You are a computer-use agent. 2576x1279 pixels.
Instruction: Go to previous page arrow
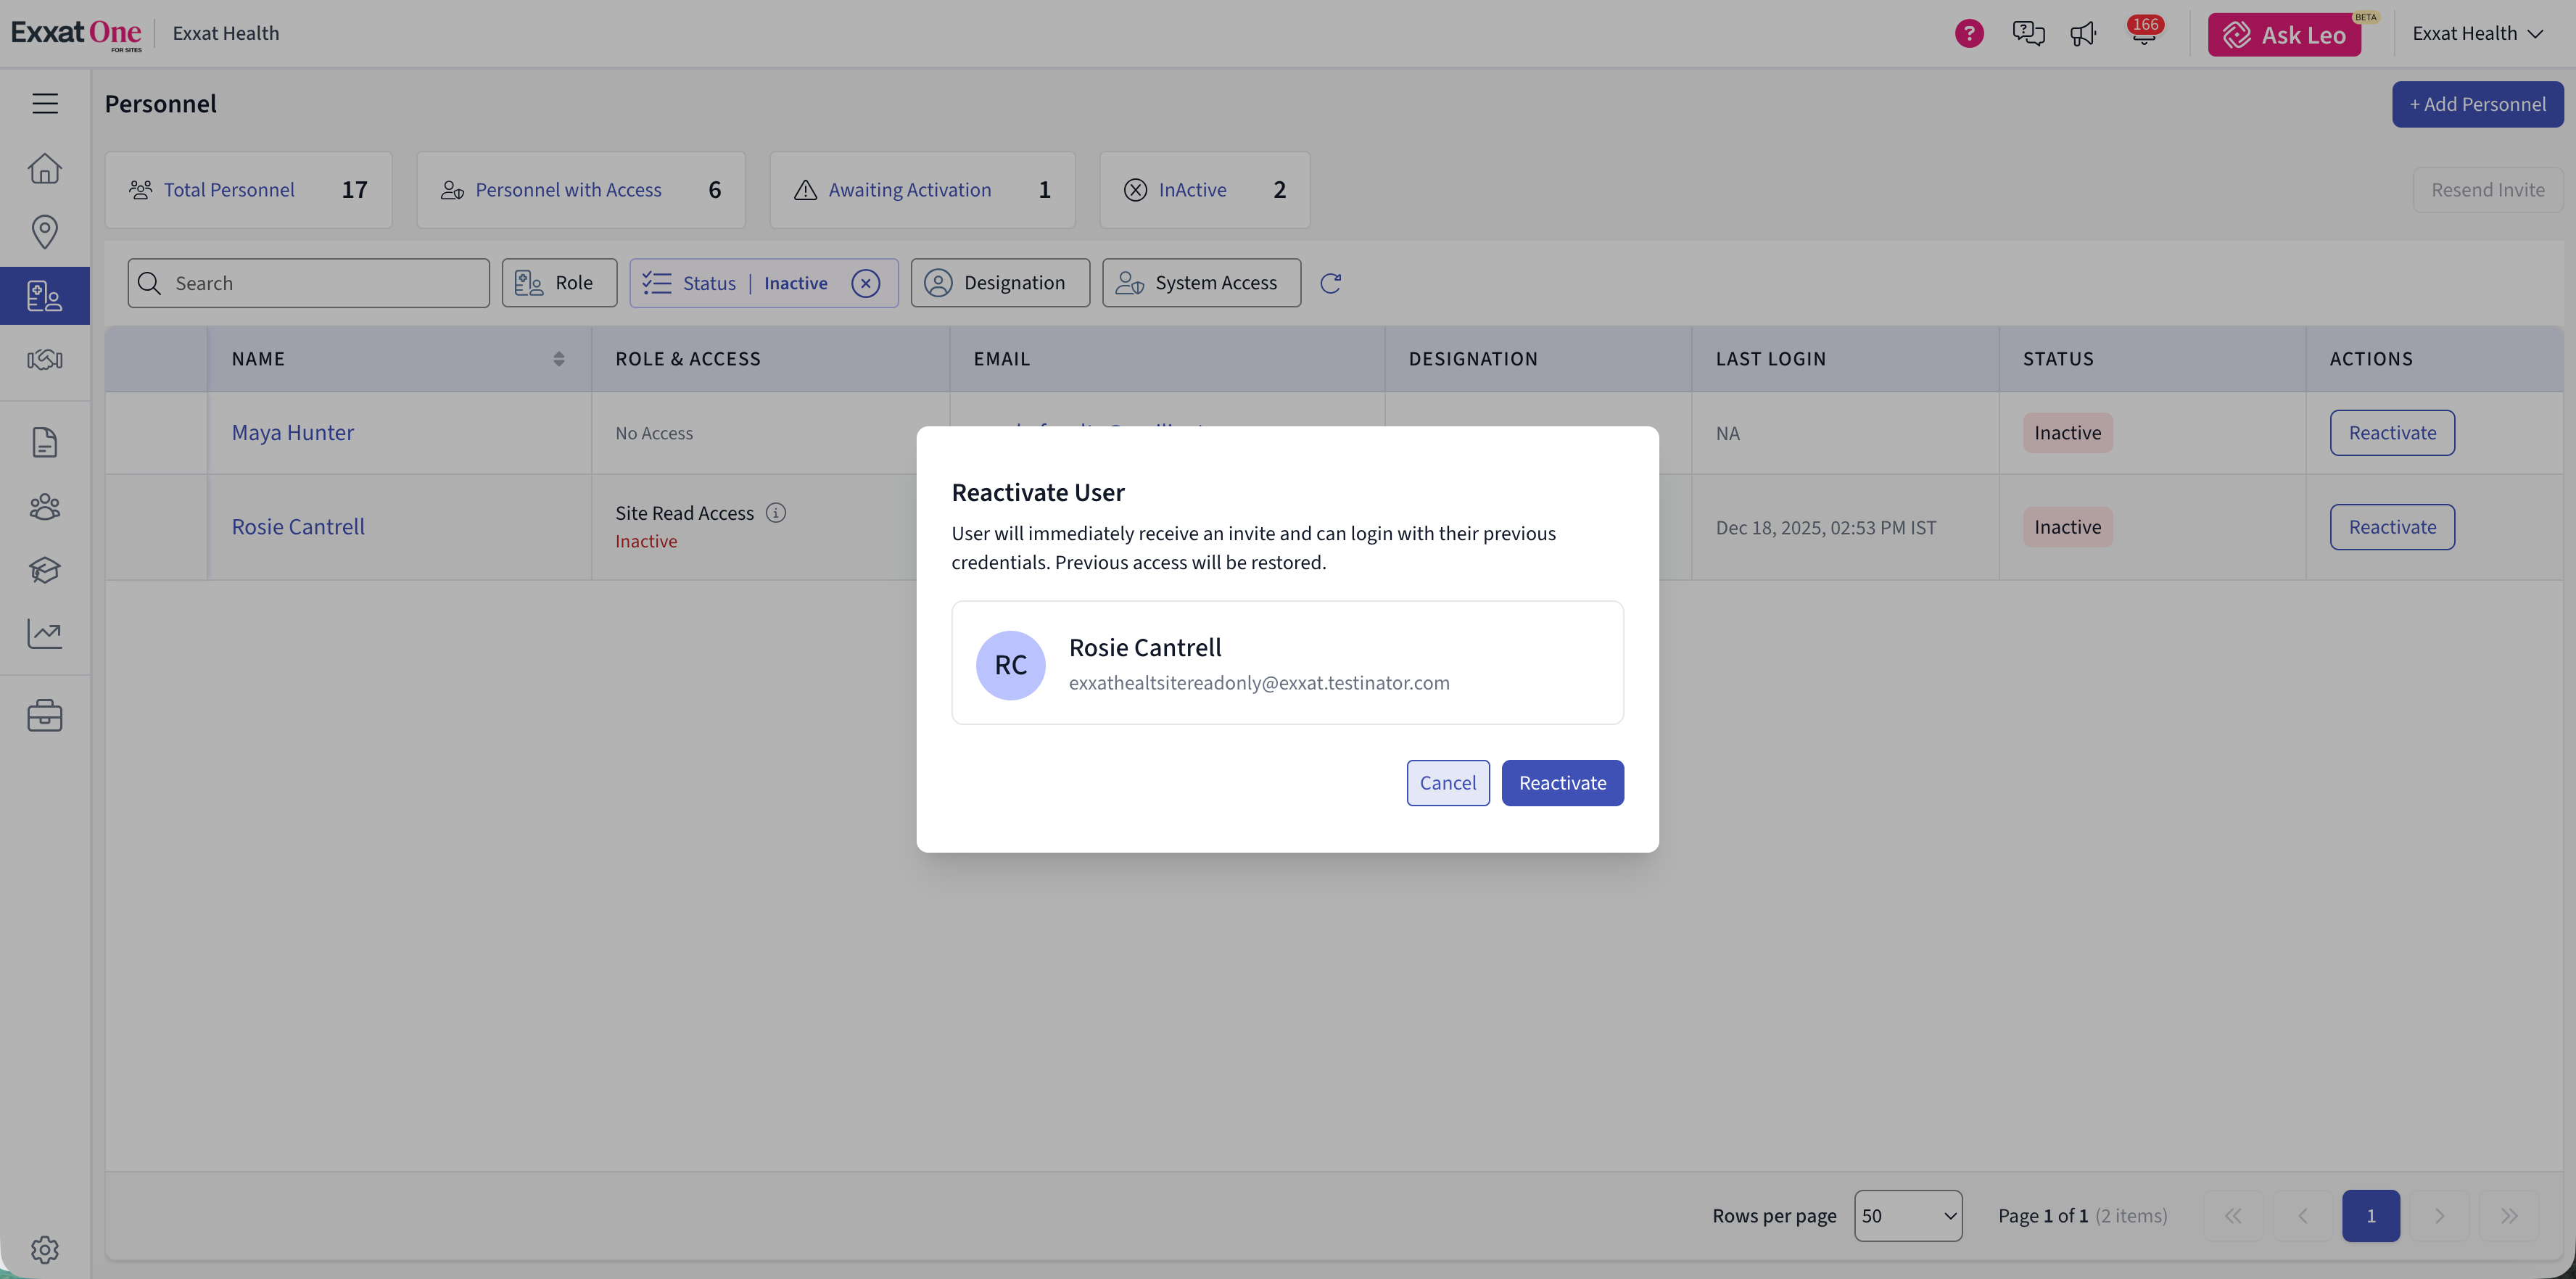(2302, 1216)
